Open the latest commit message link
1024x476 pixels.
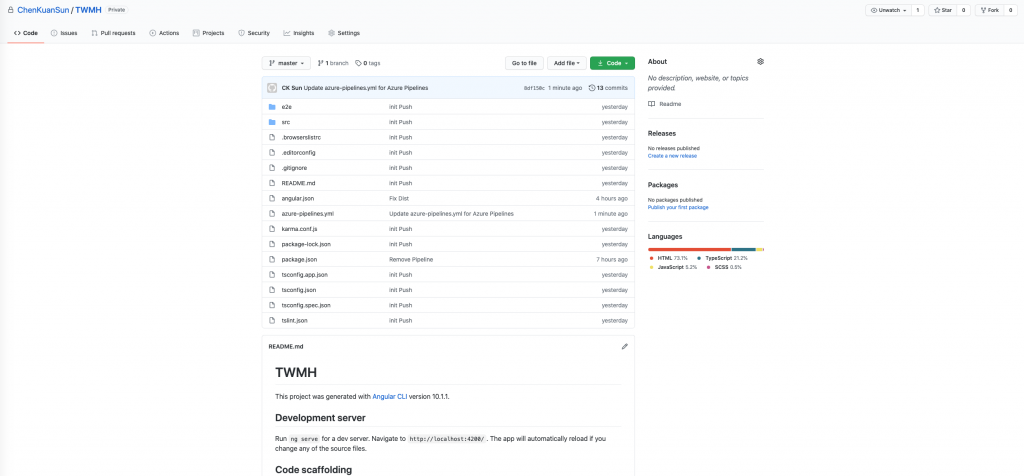366,87
